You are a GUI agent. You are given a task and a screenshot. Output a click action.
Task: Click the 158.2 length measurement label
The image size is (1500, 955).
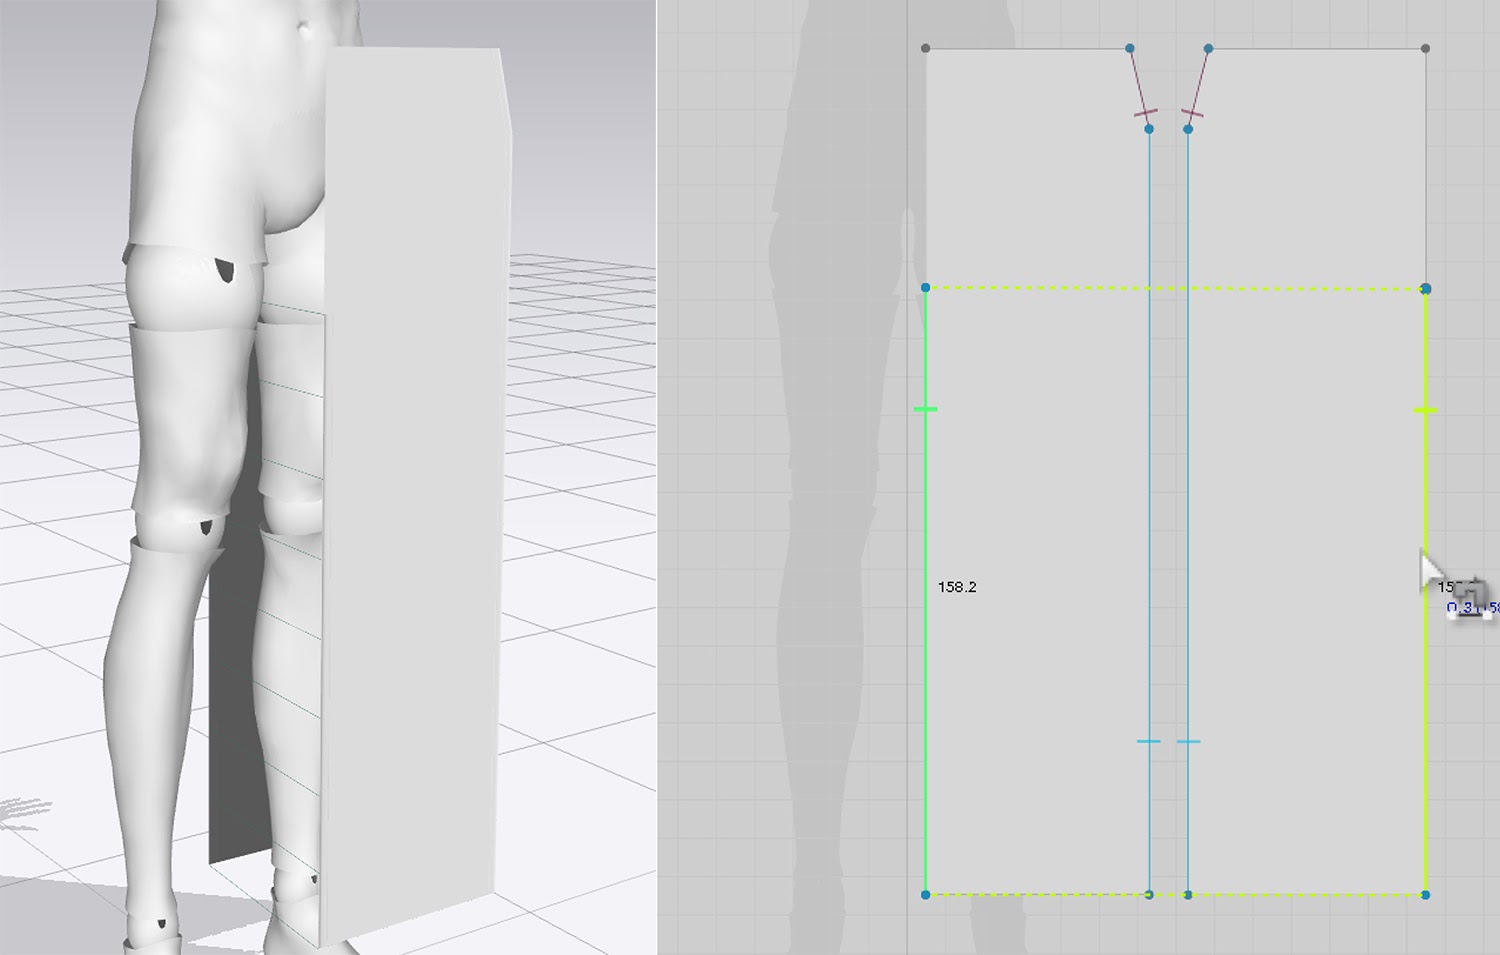[957, 587]
